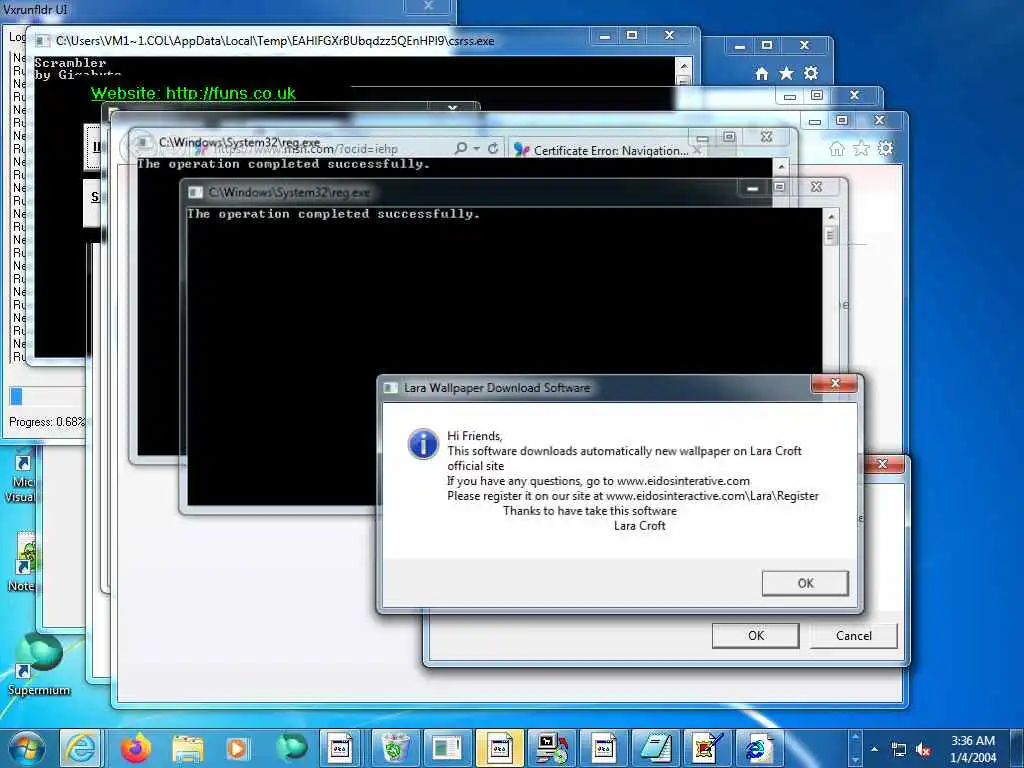
Task: Expand the address bar dropdown arrow
Action: click(x=477, y=149)
